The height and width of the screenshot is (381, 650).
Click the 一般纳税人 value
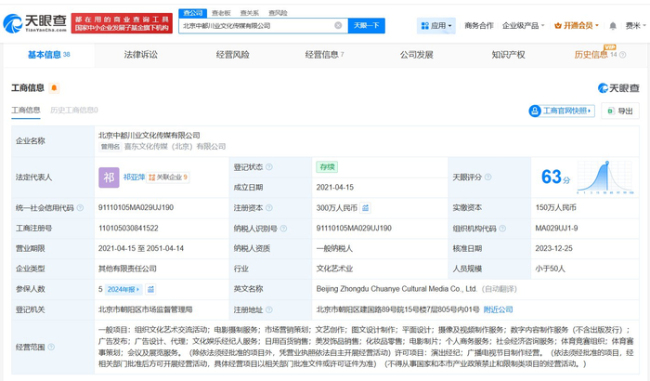(335, 248)
